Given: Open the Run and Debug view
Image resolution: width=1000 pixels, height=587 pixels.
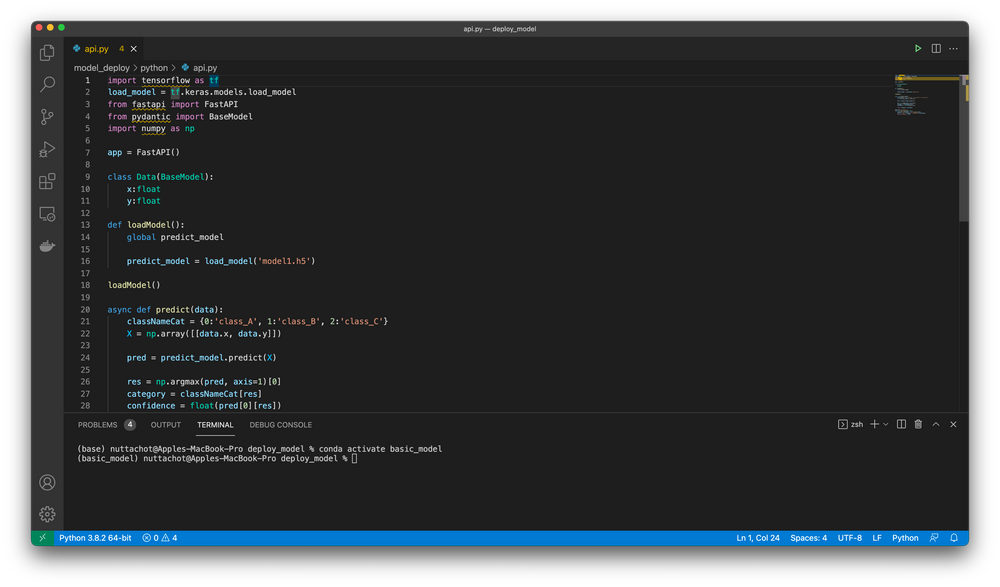Looking at the screenshot, I should click(46, 148).
